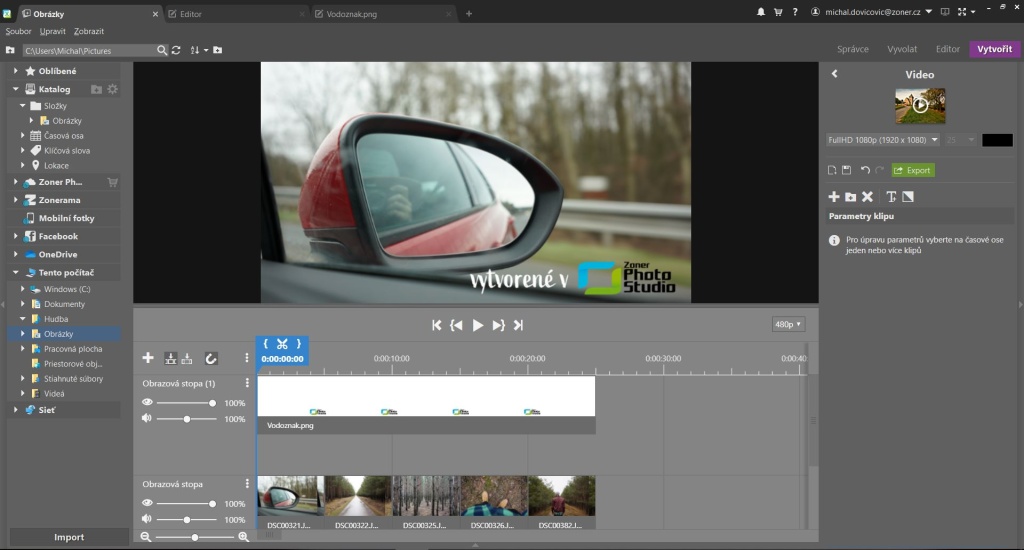Viewport: 1024px width, 550px height.
Task: Open the sort order dropdown in the path bar
Action: (x=199, y=50)
